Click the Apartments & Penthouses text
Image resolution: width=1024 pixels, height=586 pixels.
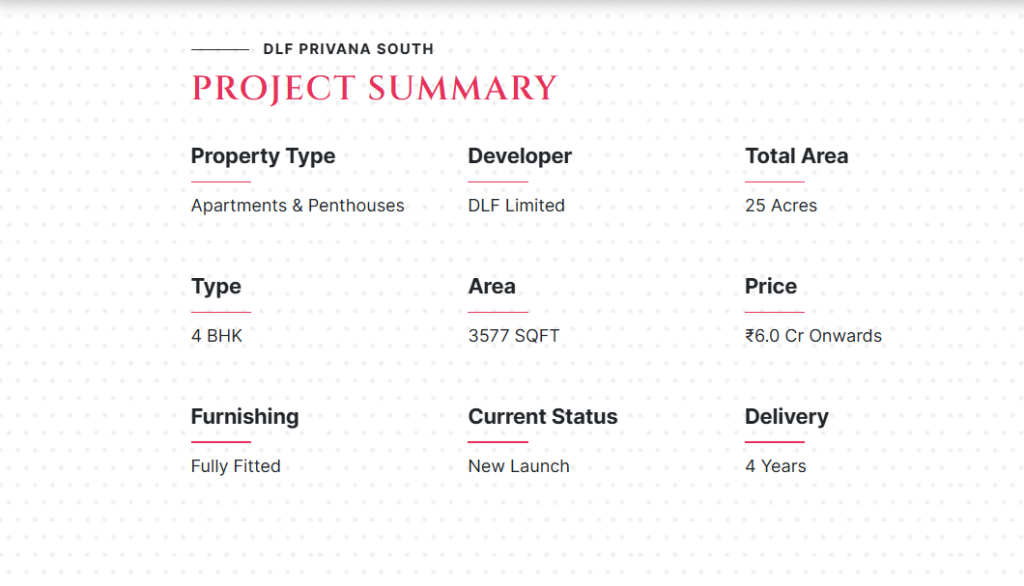click(298, 206)
